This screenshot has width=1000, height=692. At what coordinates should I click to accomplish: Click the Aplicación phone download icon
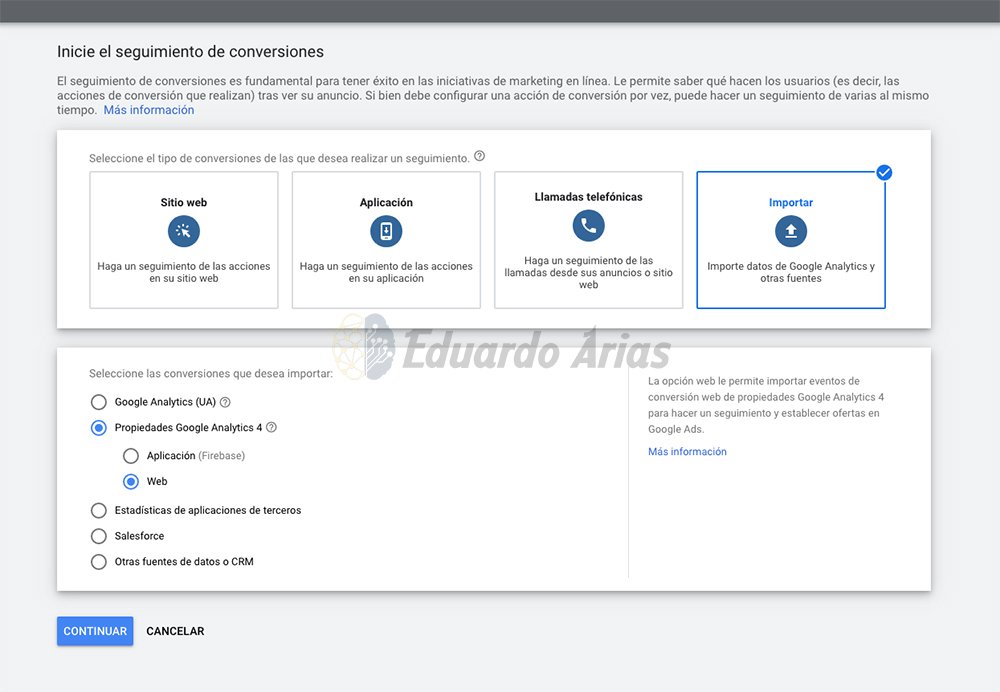tap(386, 231)
